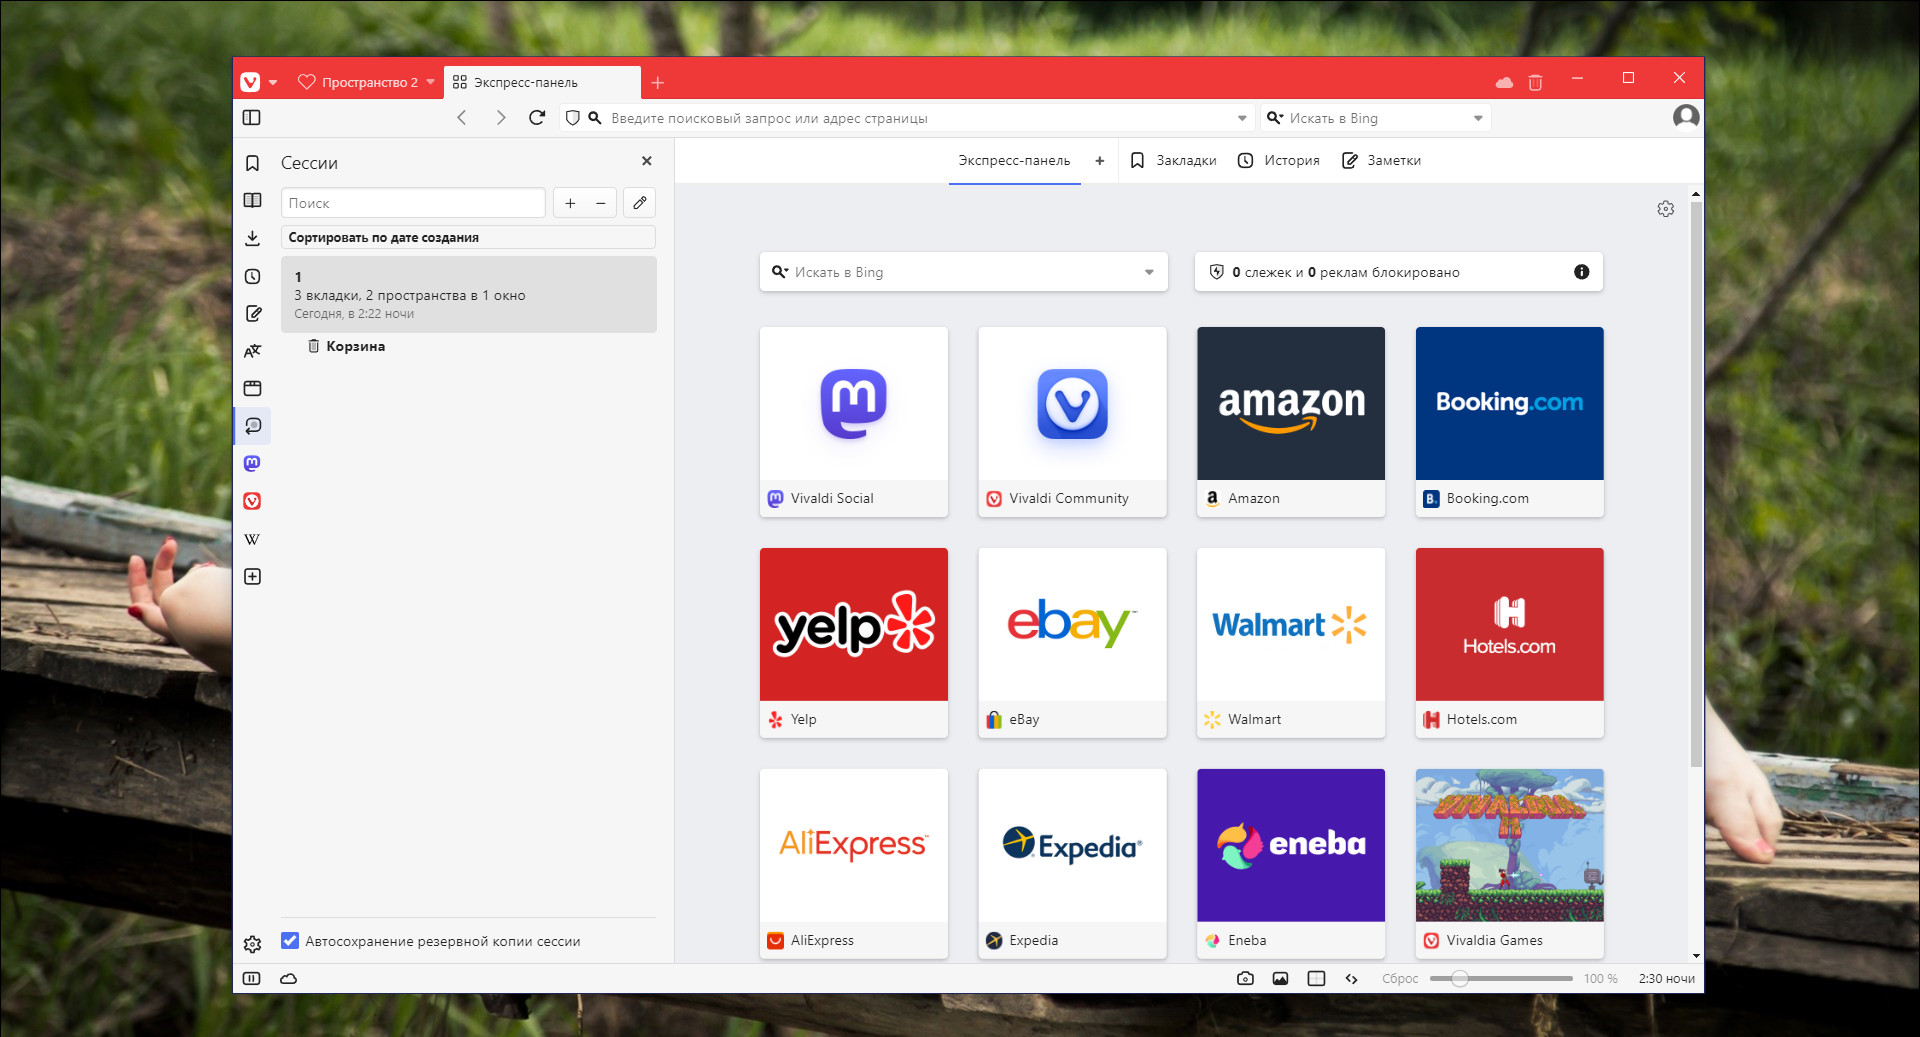Open the Downloads panel icon

pos(252,238)
